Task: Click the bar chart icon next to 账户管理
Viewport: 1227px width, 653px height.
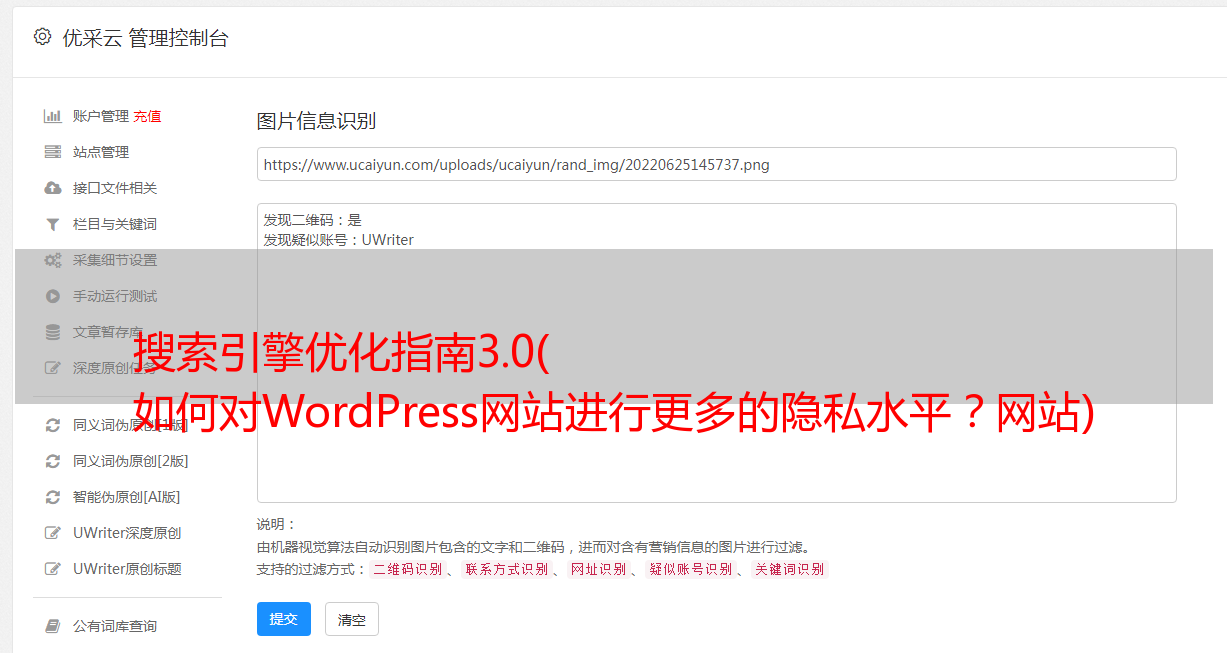Action: (x=53, y=116)
